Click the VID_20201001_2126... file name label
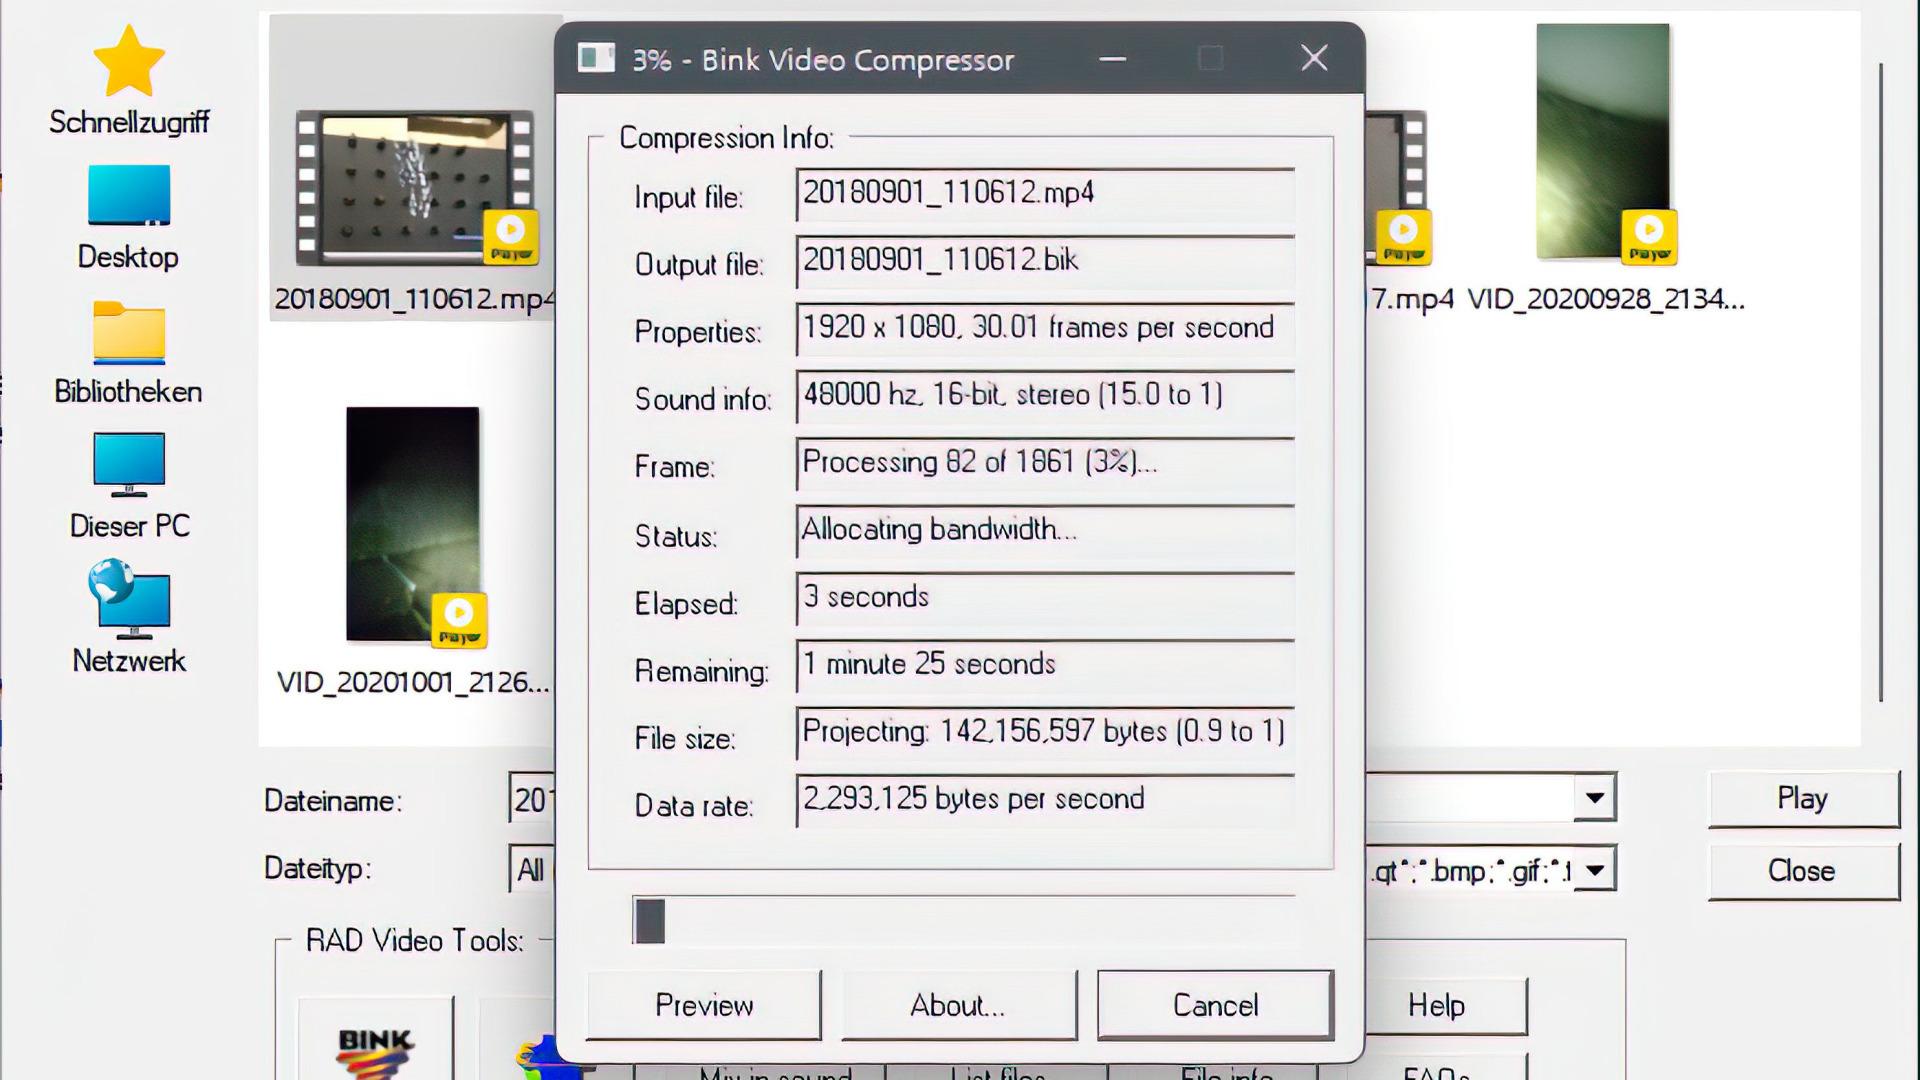The height and width of the screenshot is (1080, 1920). 413,682
